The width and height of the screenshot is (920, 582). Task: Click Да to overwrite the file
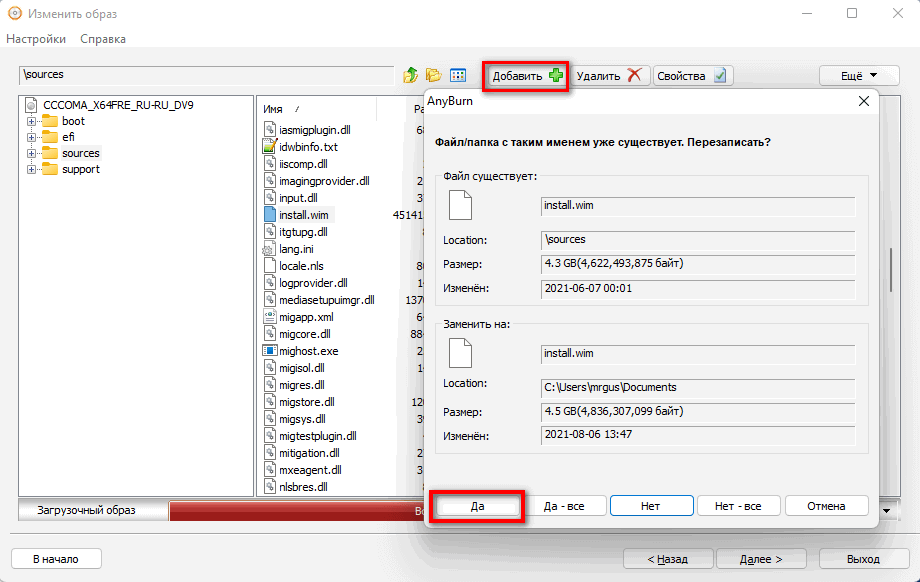[477, 506]
